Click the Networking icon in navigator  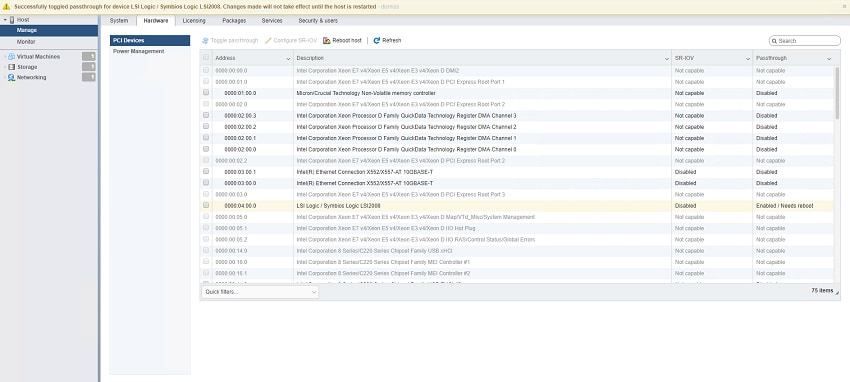(11, 77)
